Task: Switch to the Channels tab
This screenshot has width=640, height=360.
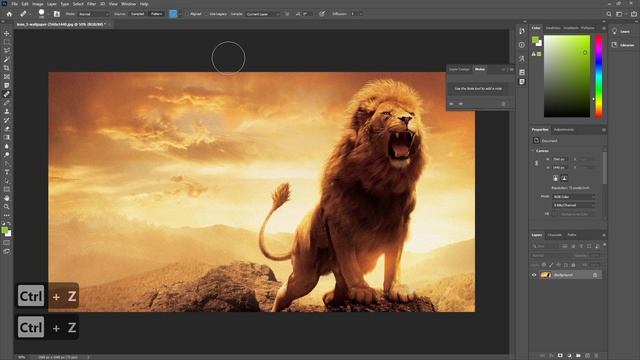Action: click(555, 235)
